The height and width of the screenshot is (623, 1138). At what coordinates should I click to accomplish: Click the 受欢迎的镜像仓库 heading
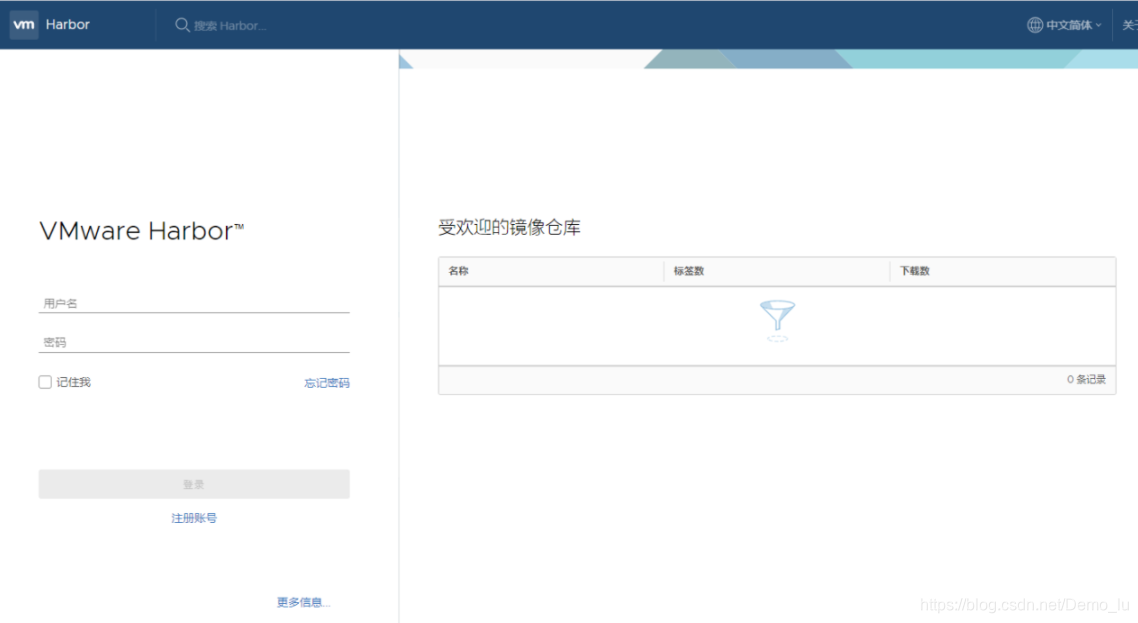pos(509,227)
